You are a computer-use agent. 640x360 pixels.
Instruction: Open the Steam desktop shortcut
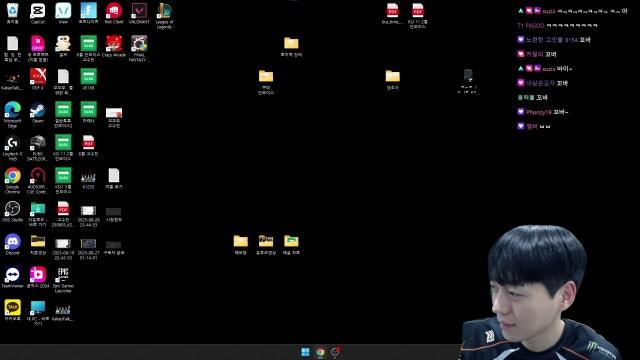(x=38, y=111)
